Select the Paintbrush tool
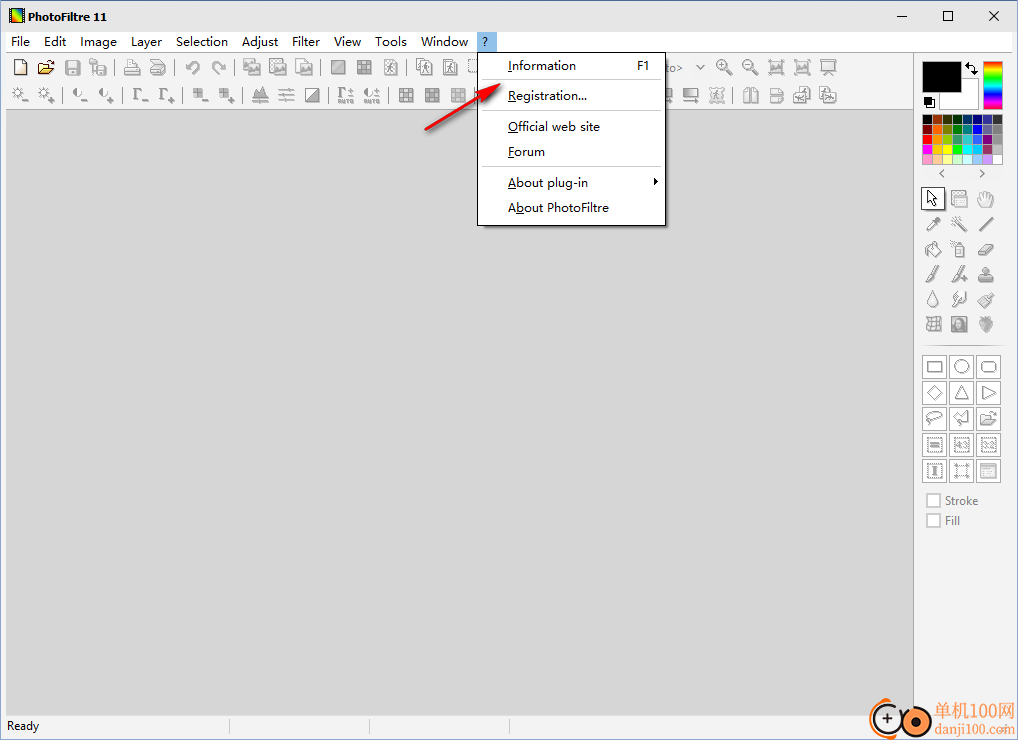The width and height of the screenshot is (1018, 740). (x=933, y=275)
